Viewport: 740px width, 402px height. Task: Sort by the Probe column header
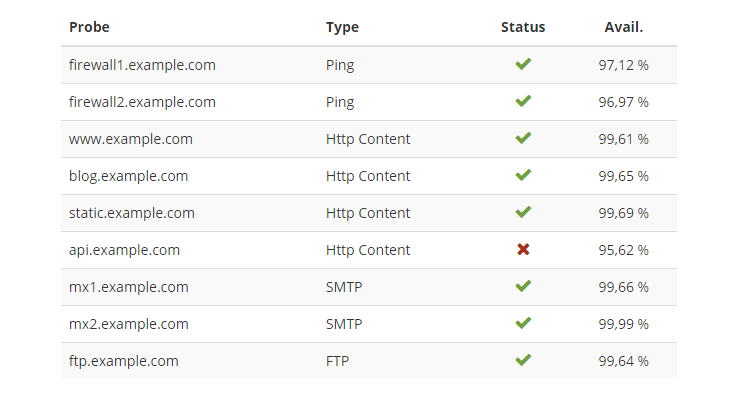click(x=89, y=27)
